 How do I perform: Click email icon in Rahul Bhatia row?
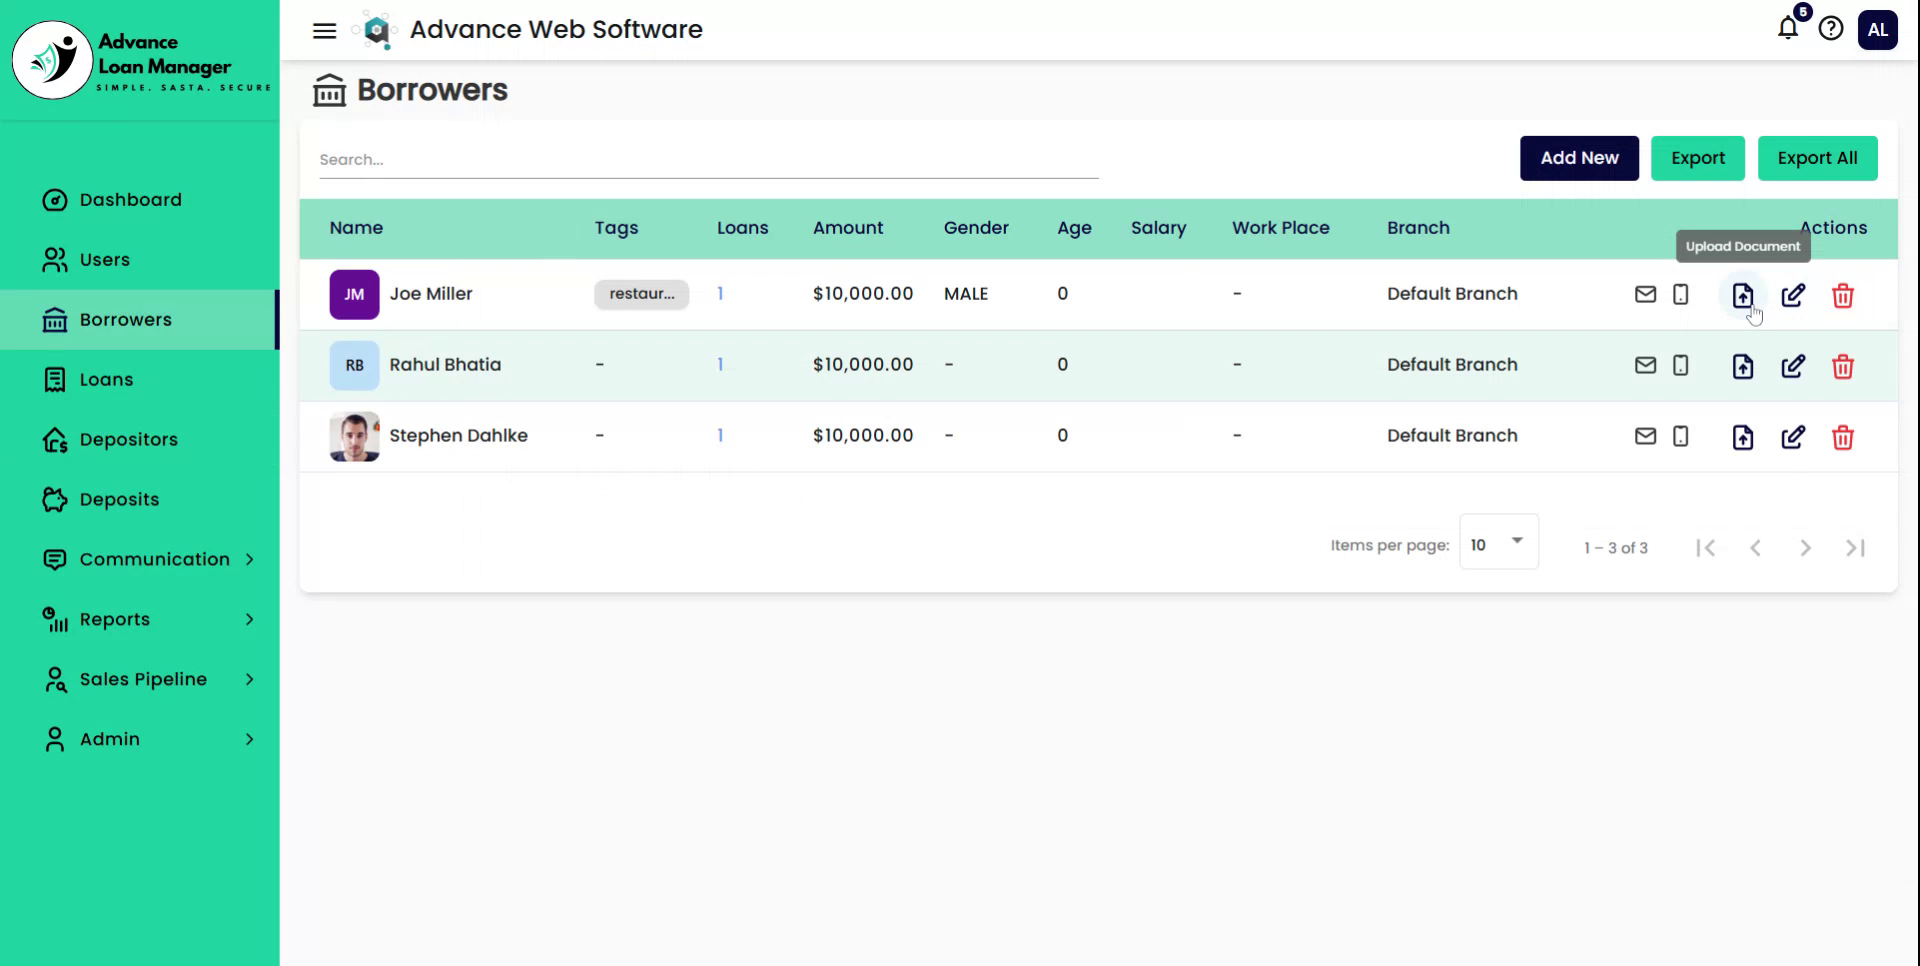tap(1645, 365)
